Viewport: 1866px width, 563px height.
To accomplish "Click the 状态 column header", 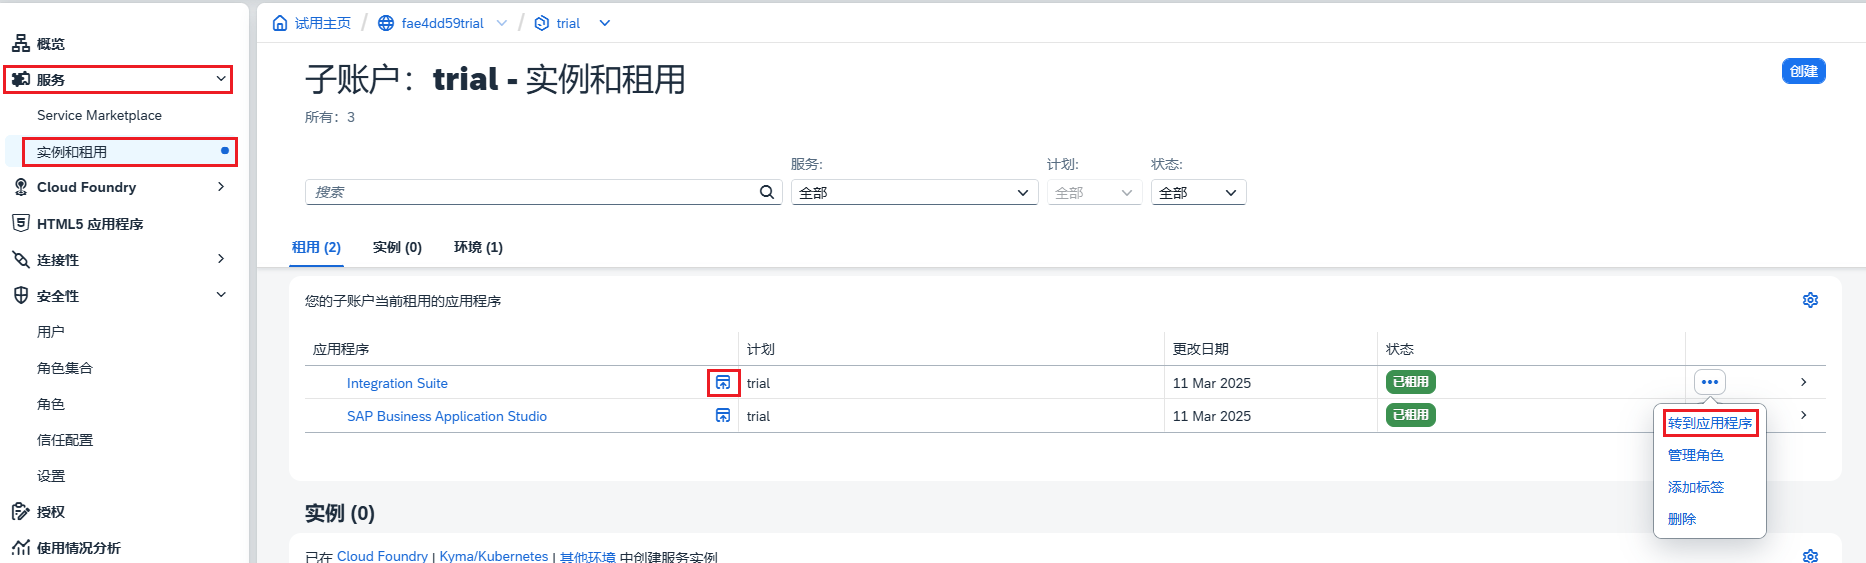I will click(x=1399, y=349).
